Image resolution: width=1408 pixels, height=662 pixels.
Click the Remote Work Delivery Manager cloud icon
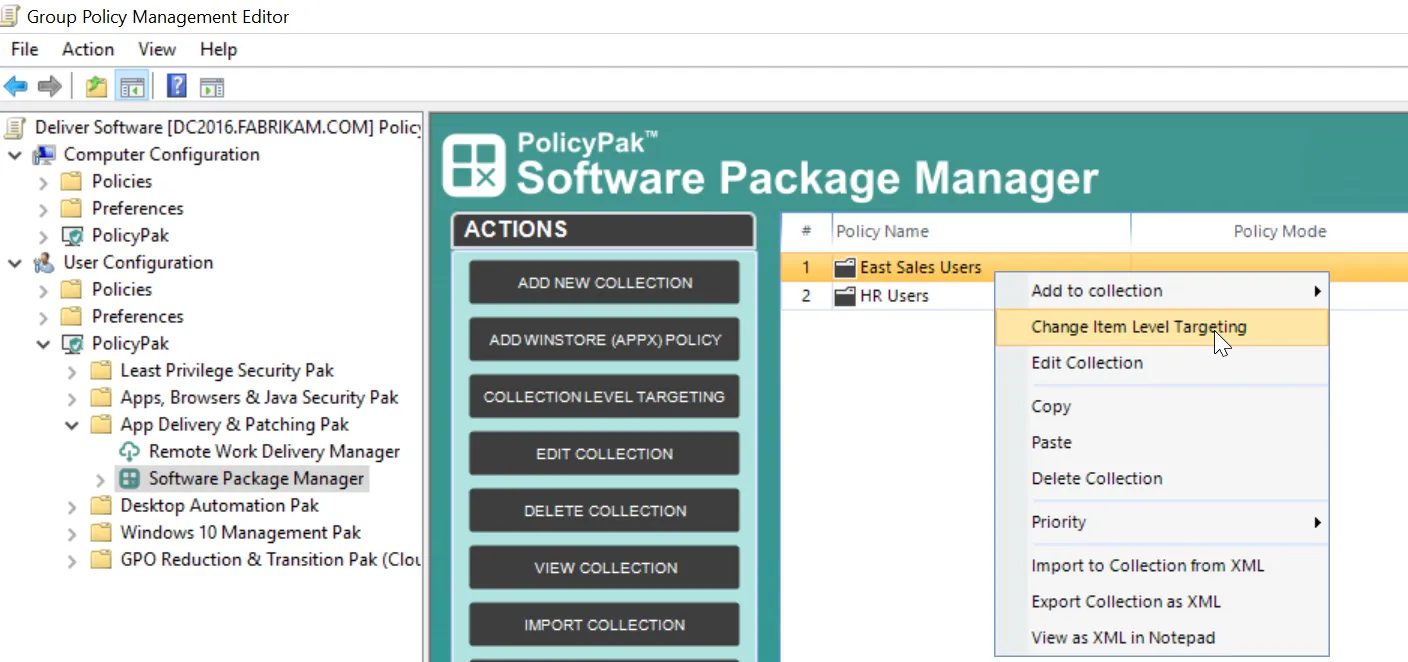coord(129,452)
